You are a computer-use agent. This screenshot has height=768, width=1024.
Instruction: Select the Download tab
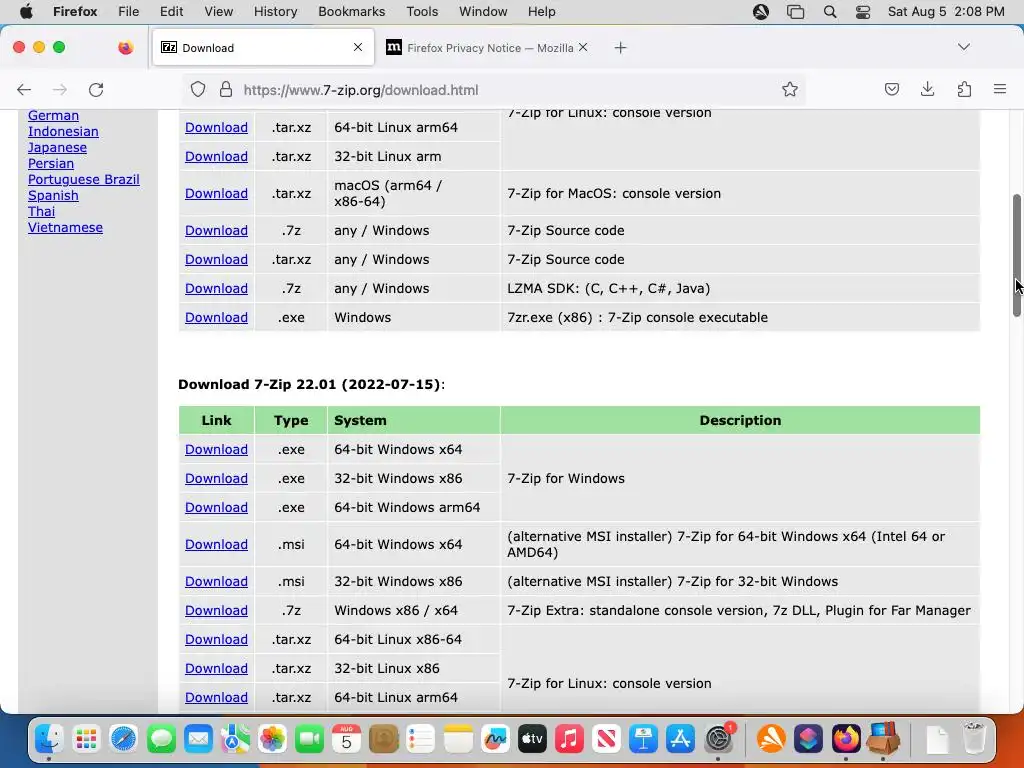(x=263, y=48)
